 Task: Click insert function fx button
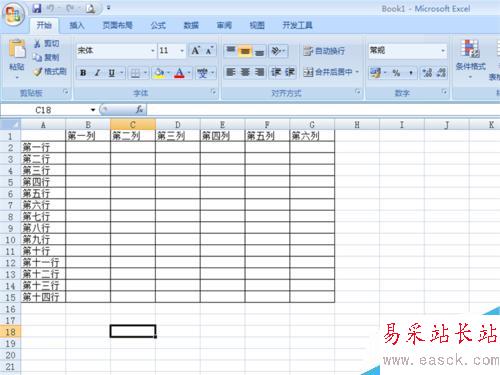click(140, 109)
